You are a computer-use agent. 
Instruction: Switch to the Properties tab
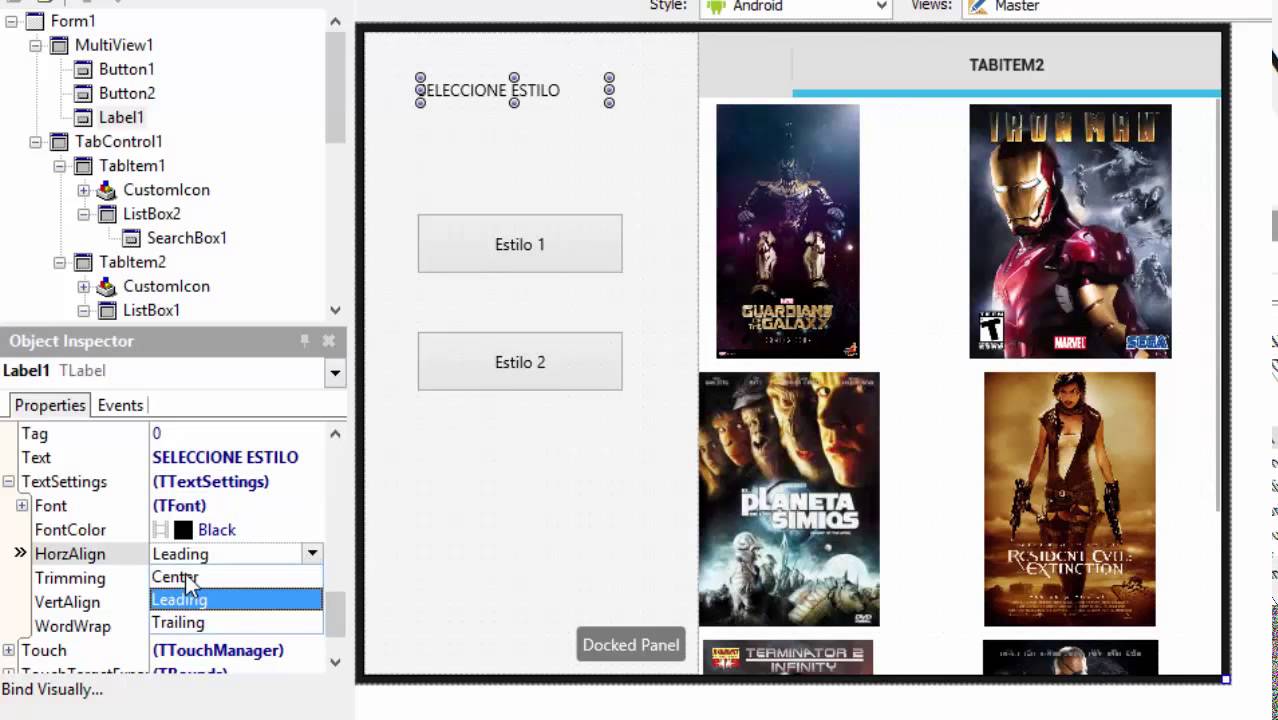50,405
